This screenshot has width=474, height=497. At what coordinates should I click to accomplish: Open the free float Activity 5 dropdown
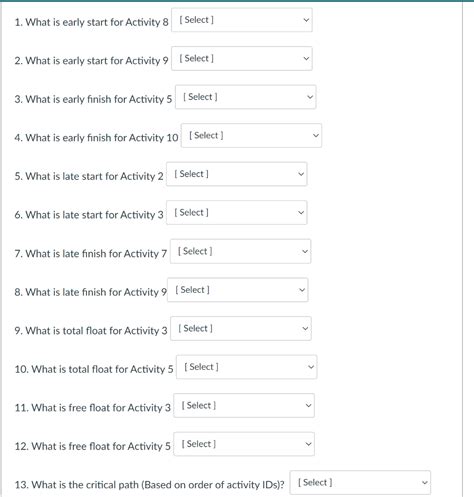pyautogui.click(x=244, y=444)
